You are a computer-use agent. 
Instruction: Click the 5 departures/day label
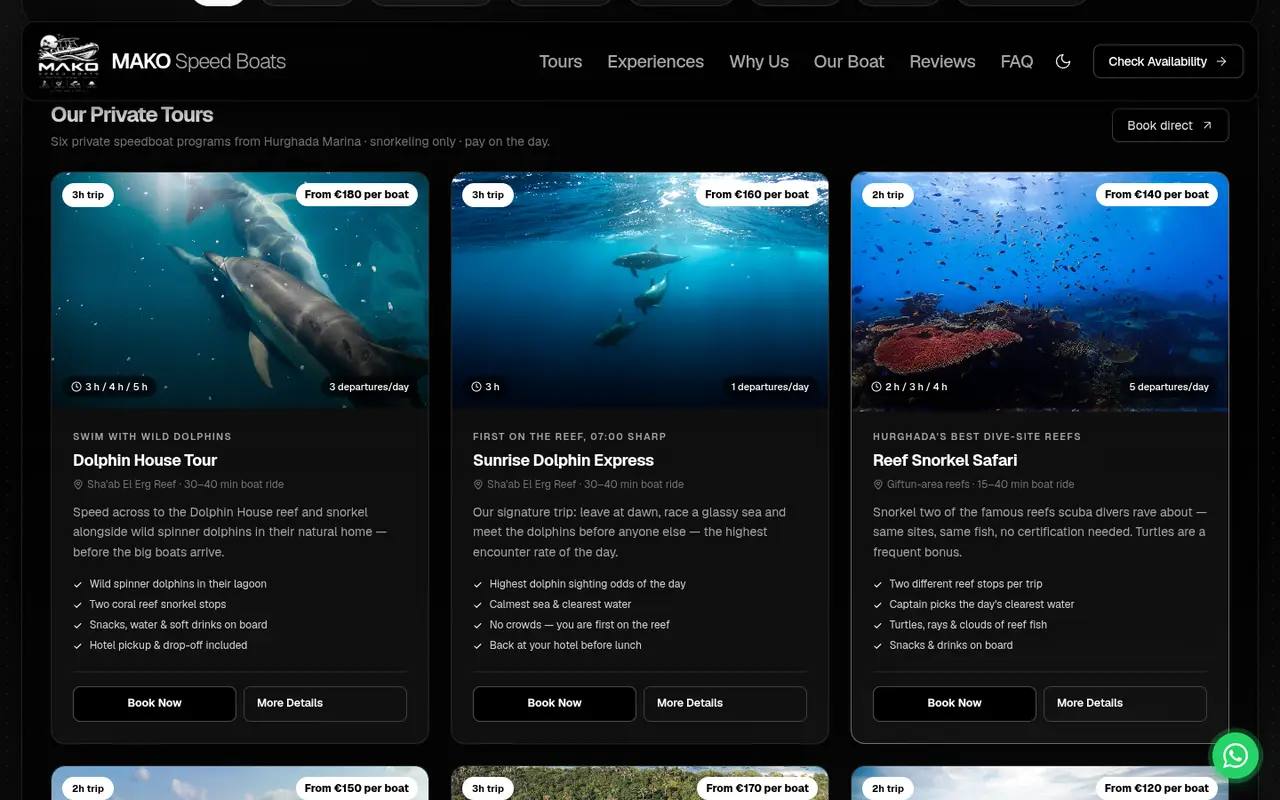click(1169, 387)
